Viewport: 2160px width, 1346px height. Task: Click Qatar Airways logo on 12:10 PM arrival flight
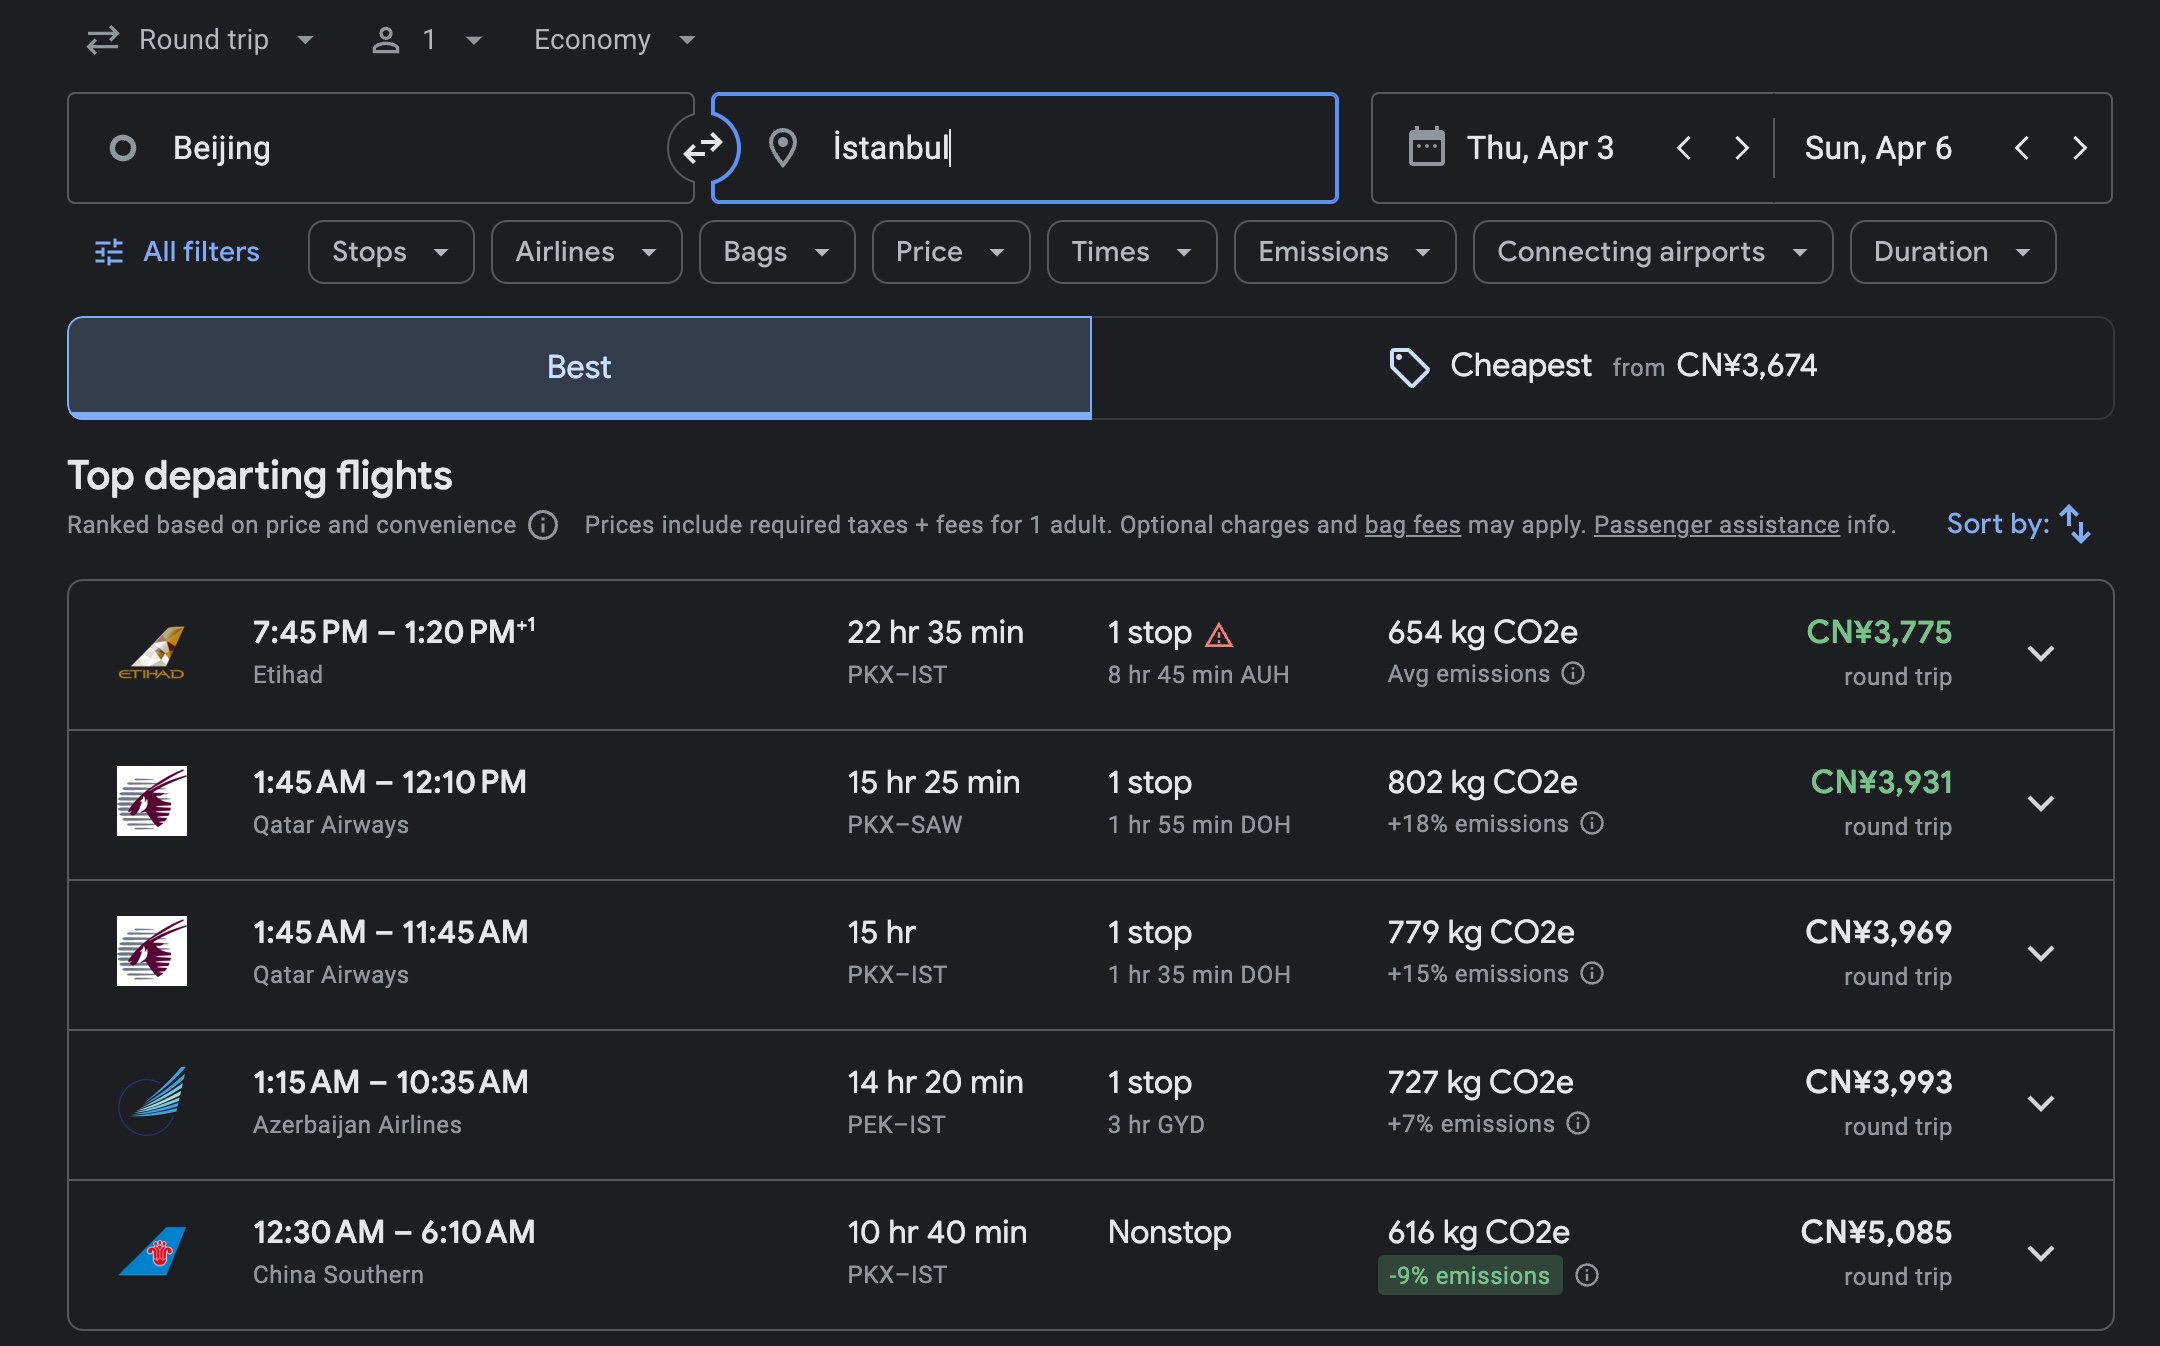[x=152, y=801]
